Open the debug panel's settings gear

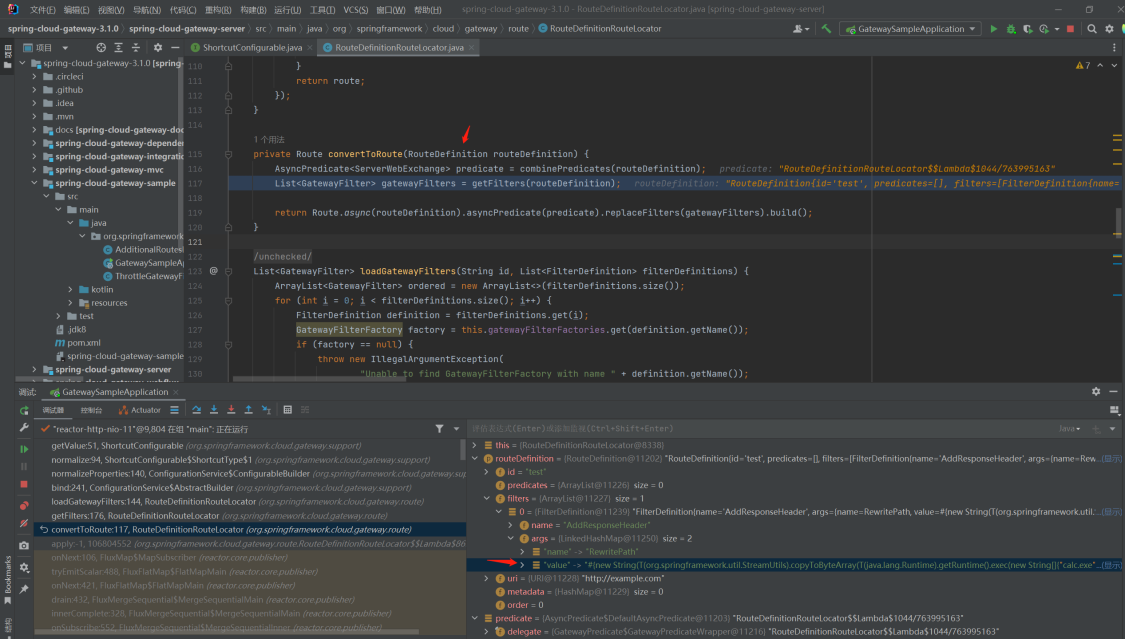click(1096, 392)
